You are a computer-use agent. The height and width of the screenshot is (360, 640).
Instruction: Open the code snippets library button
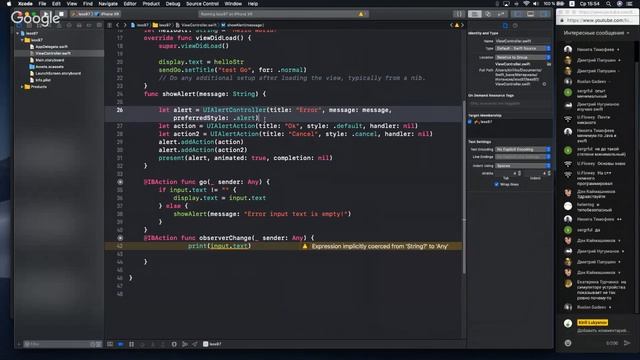pos(459,14)
